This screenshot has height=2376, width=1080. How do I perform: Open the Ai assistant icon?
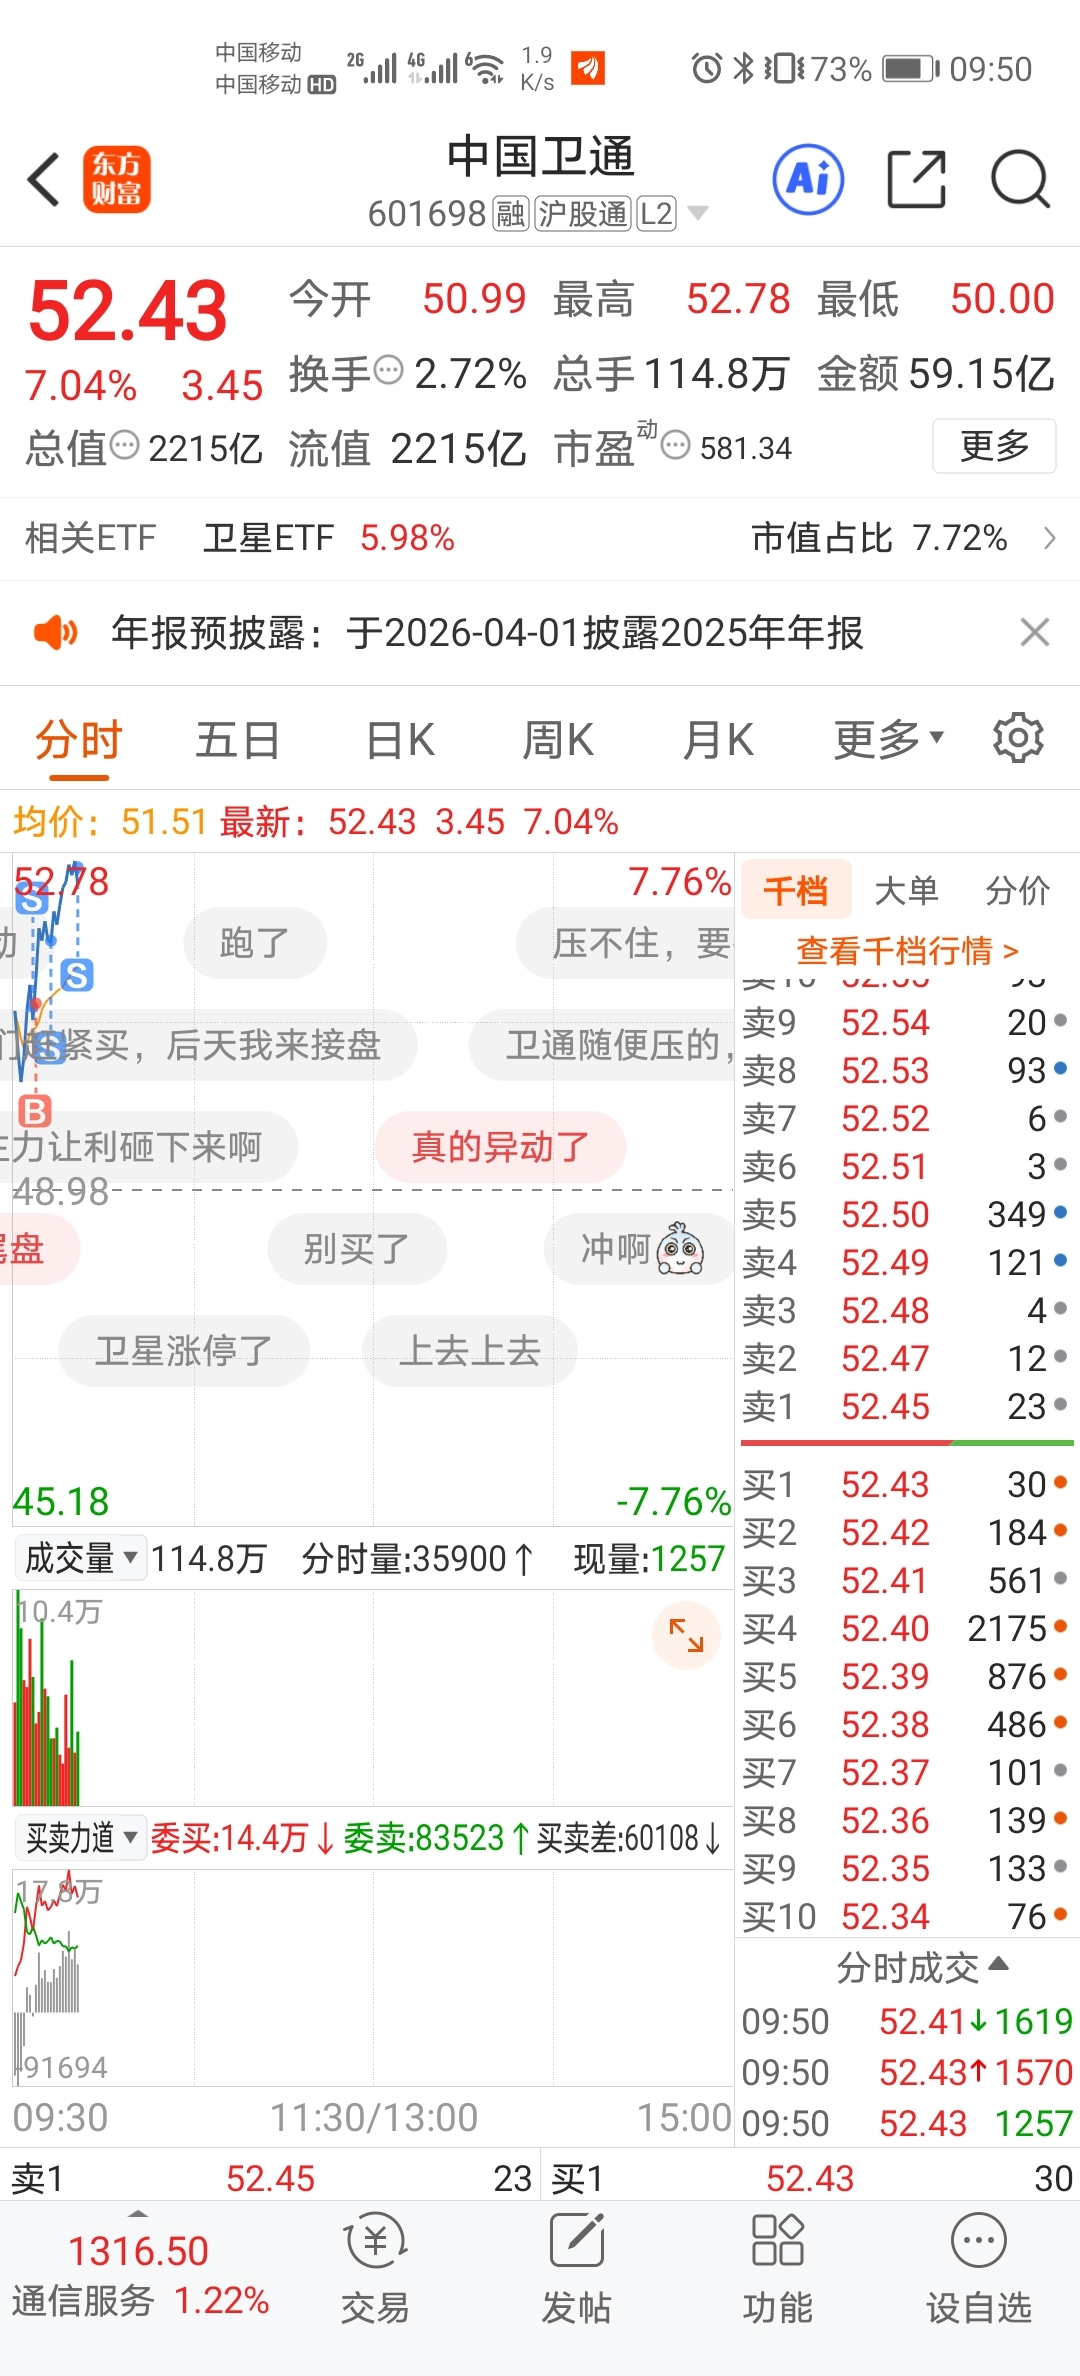[x=808, y=180]
